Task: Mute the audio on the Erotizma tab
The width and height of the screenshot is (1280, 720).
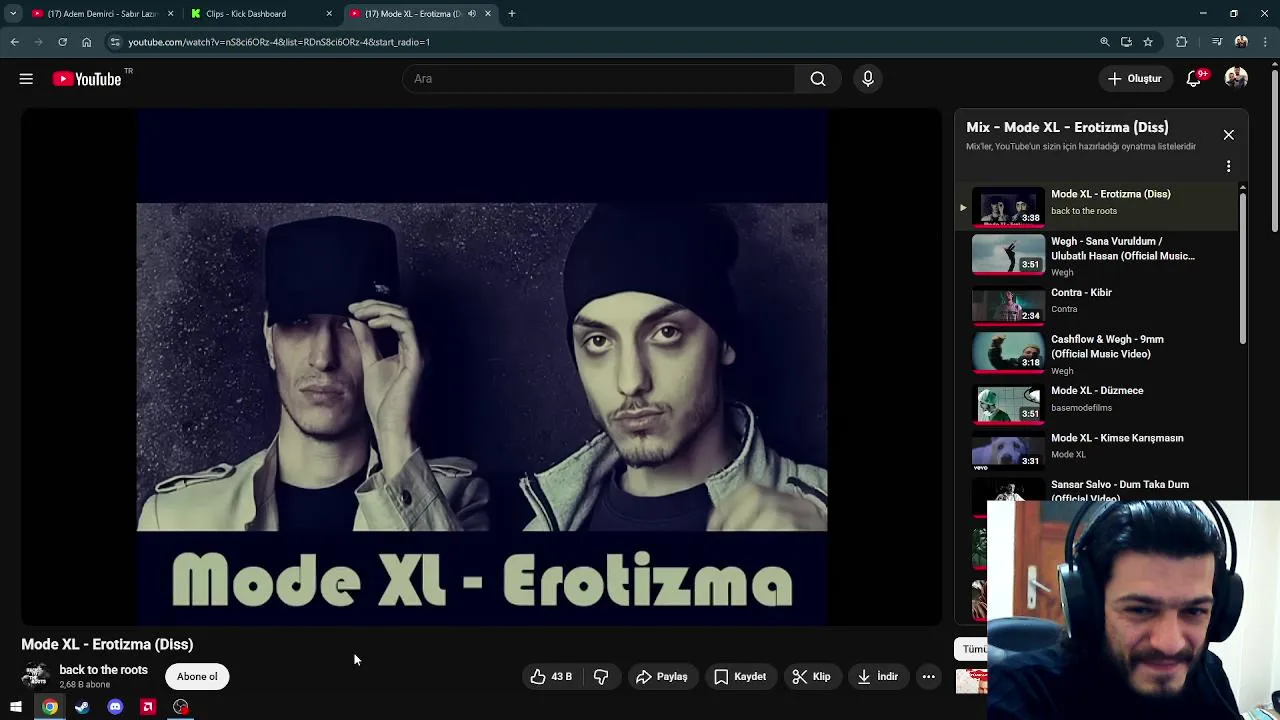Action: 472,14
